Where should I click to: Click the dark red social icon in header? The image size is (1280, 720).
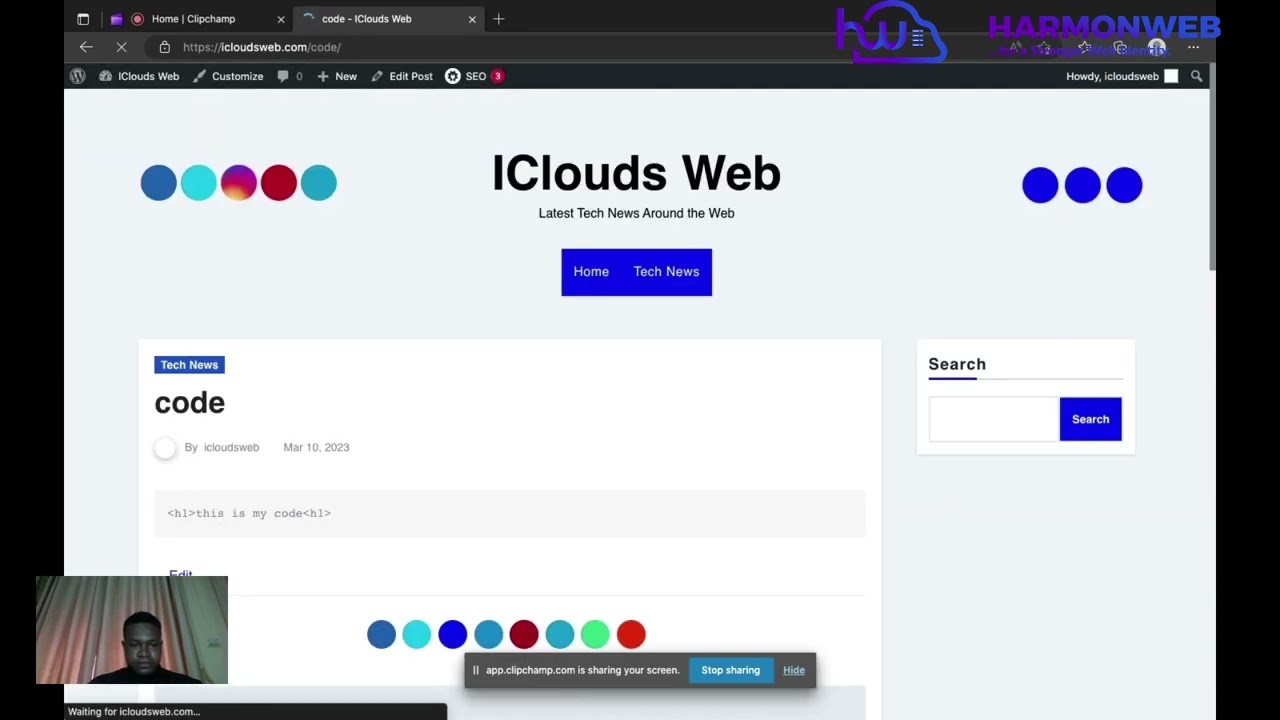279,183
